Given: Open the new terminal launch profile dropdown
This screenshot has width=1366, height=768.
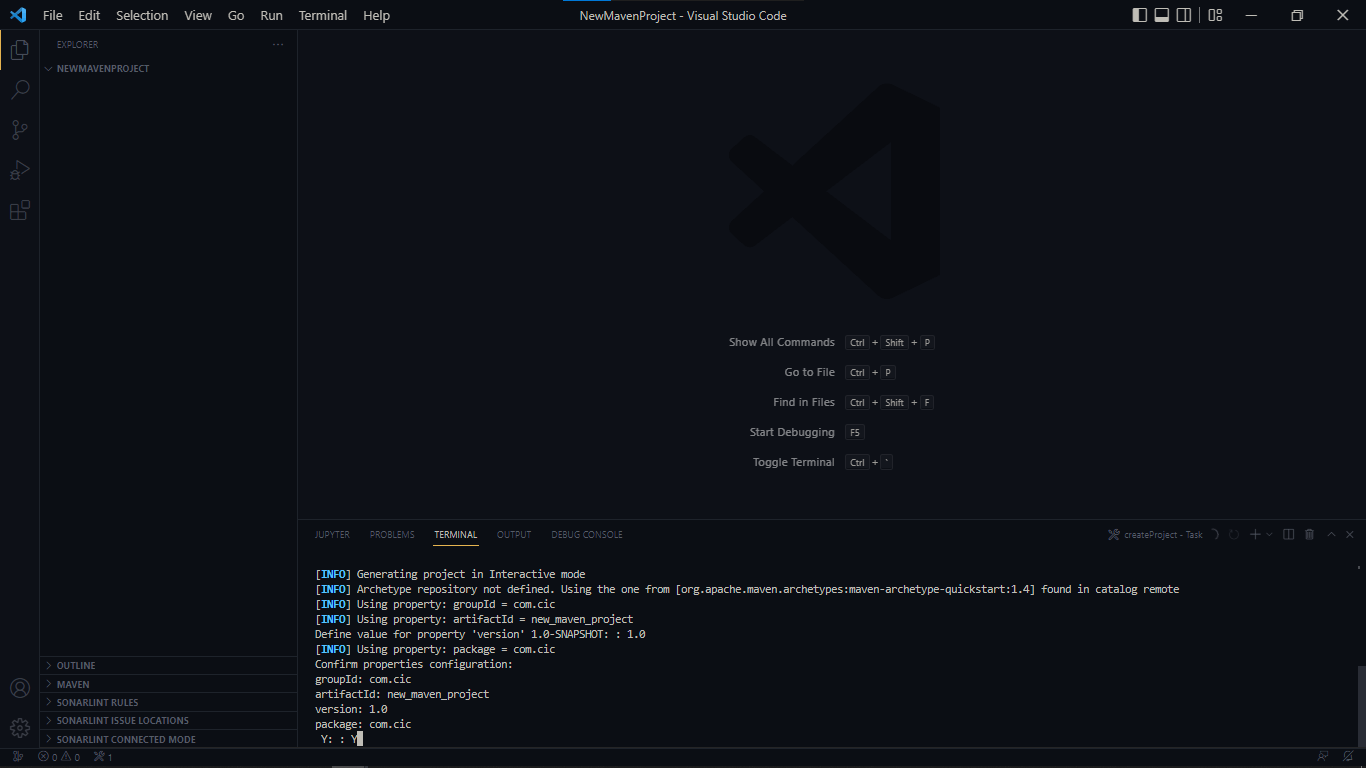Looking at the screenshot, I should (x=1270, y=535).
